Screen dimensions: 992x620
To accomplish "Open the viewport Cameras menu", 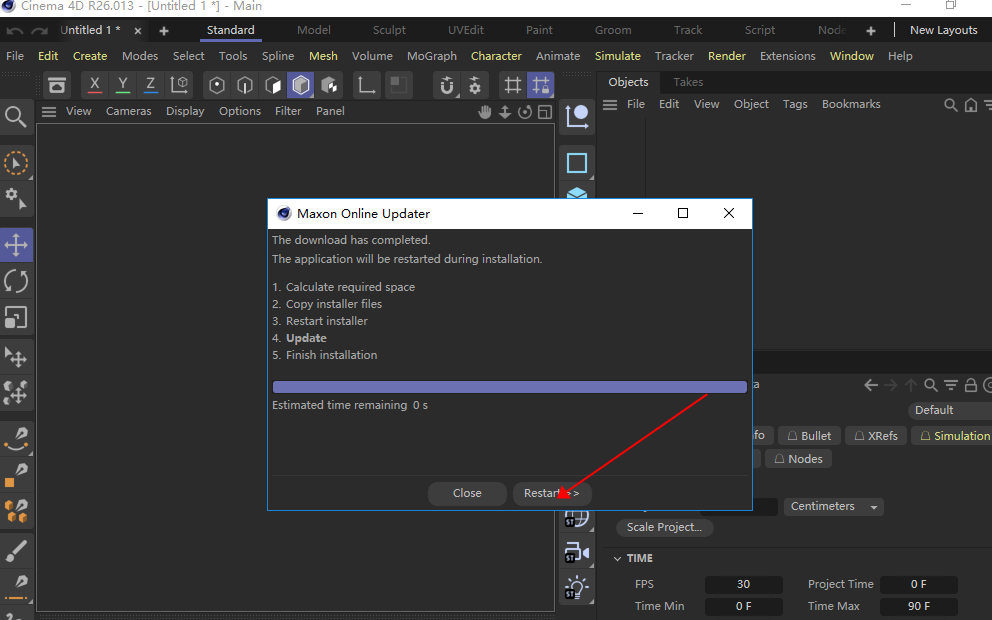I will [128, 111].
